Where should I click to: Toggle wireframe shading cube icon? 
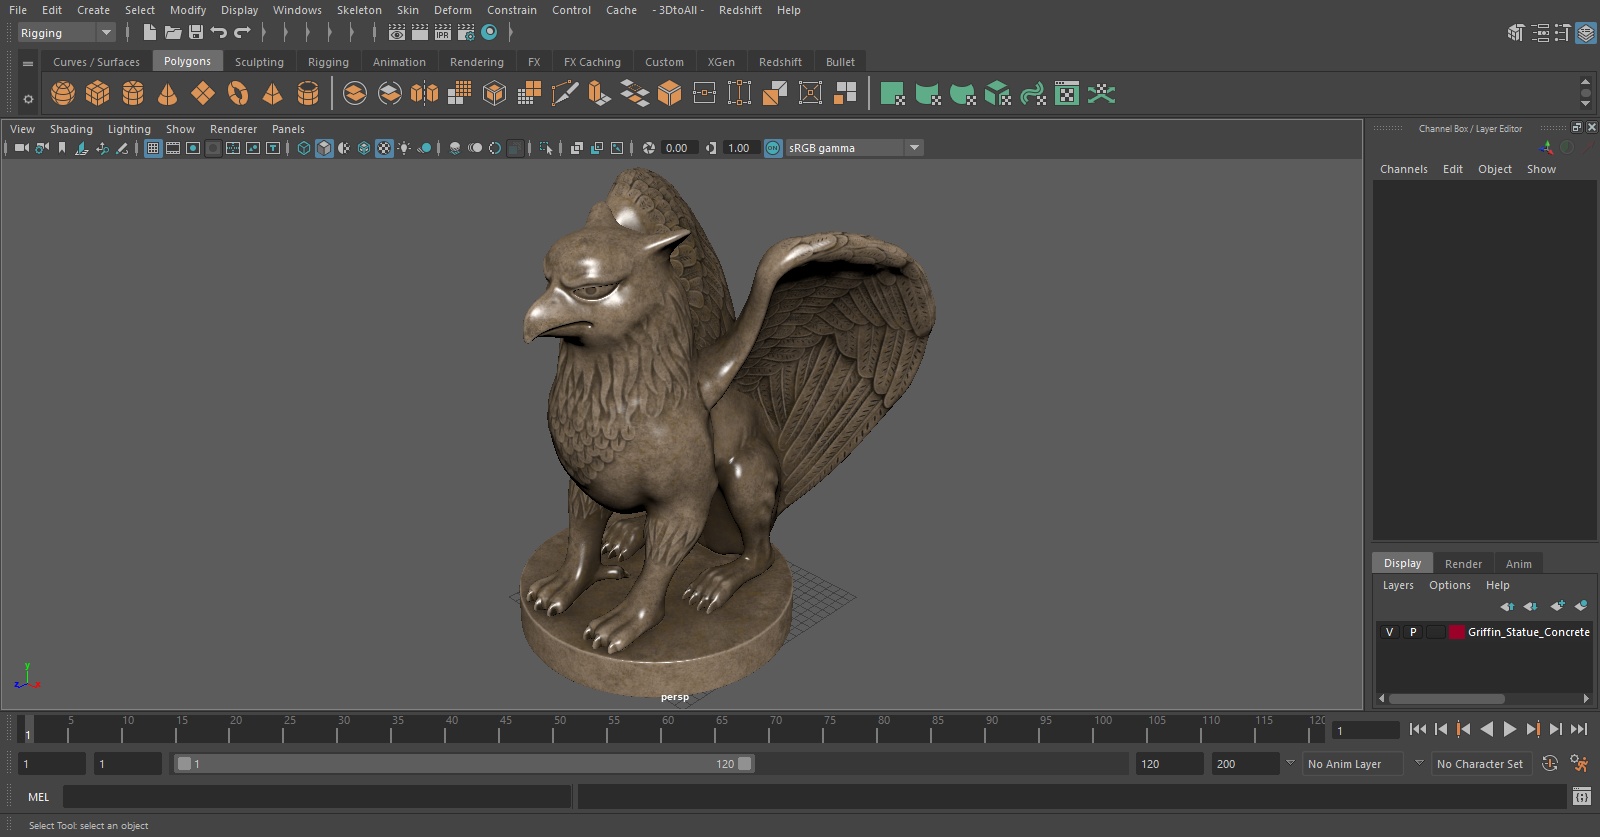pyautogui.click(x=304, y=148)
